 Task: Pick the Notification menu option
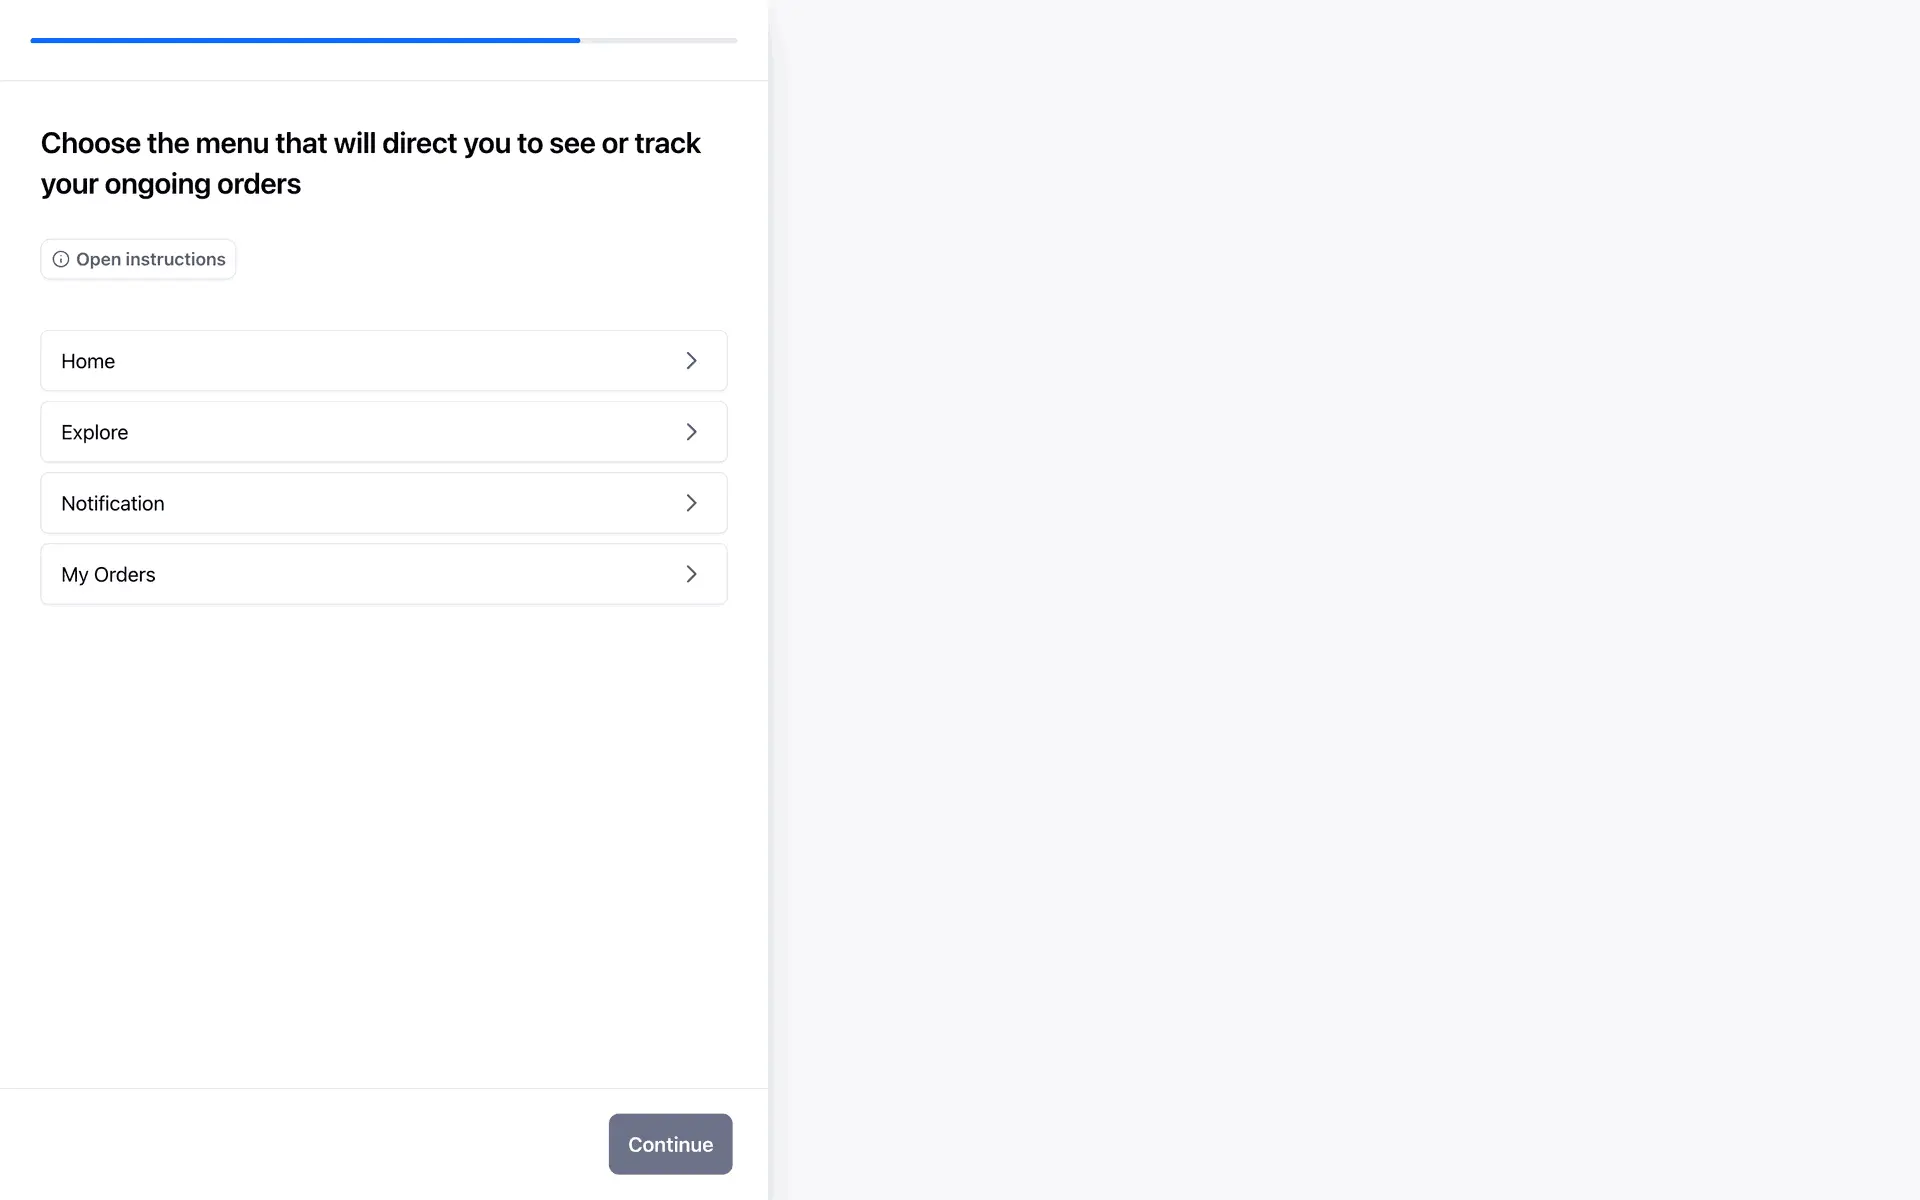[383, 503]
